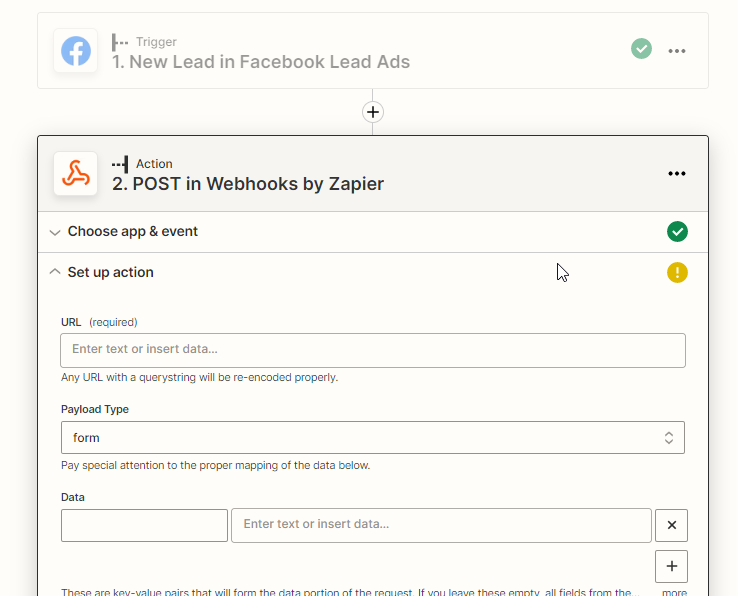The height and width of the screenshot is (596, 738).
Task: Remove the Data row with X button
Action: coord(671,525)
